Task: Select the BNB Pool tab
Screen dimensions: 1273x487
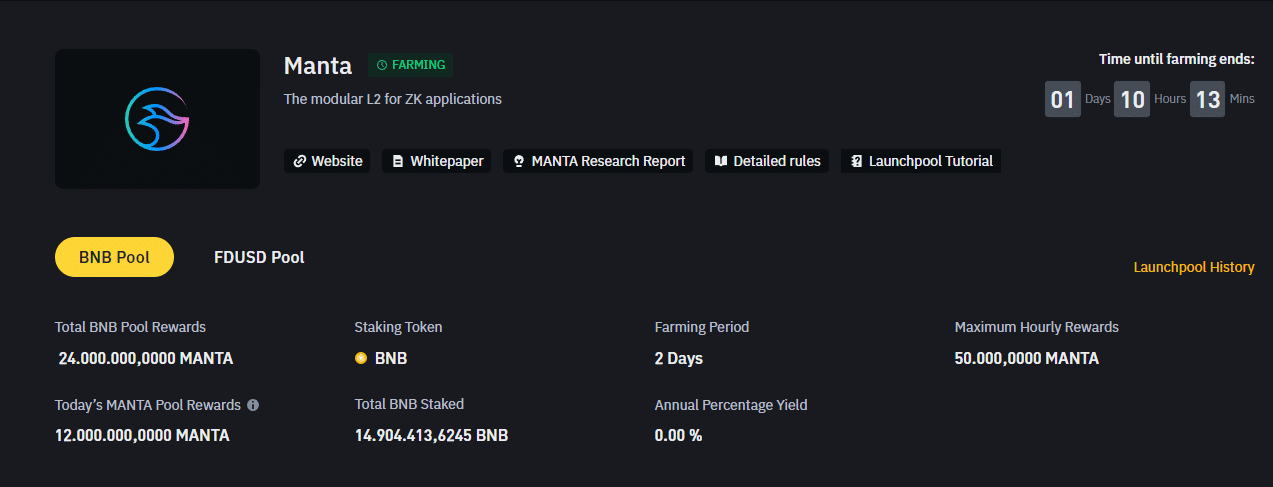Action: tap(114, 257)
